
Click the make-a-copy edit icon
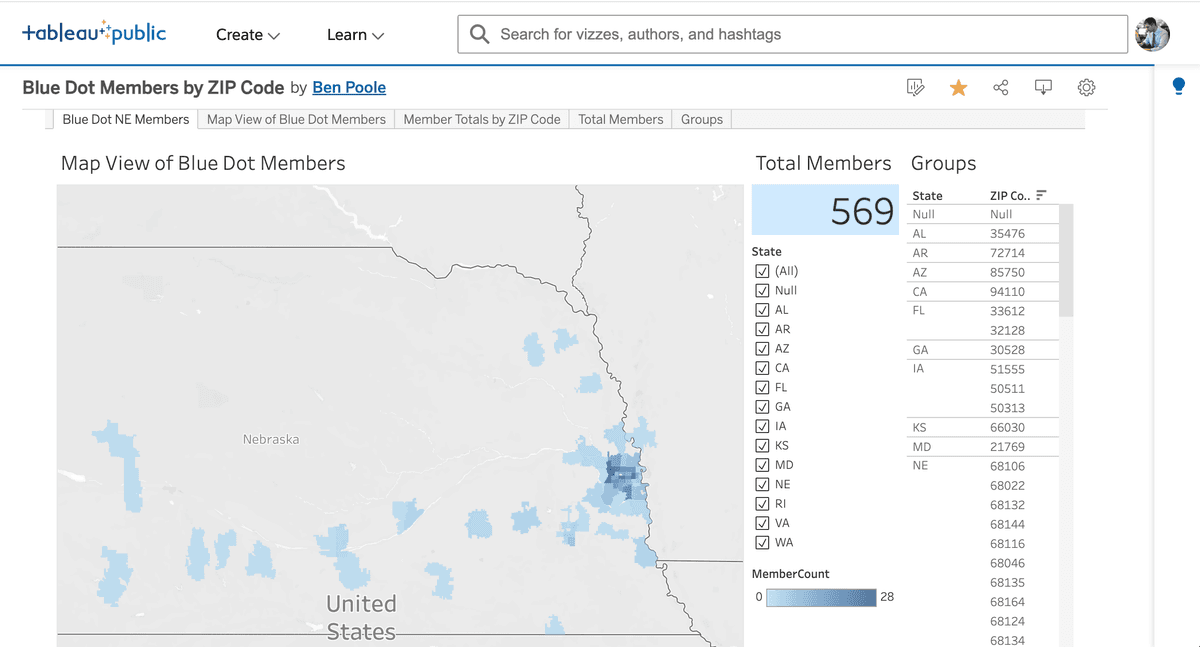(915, 87)
